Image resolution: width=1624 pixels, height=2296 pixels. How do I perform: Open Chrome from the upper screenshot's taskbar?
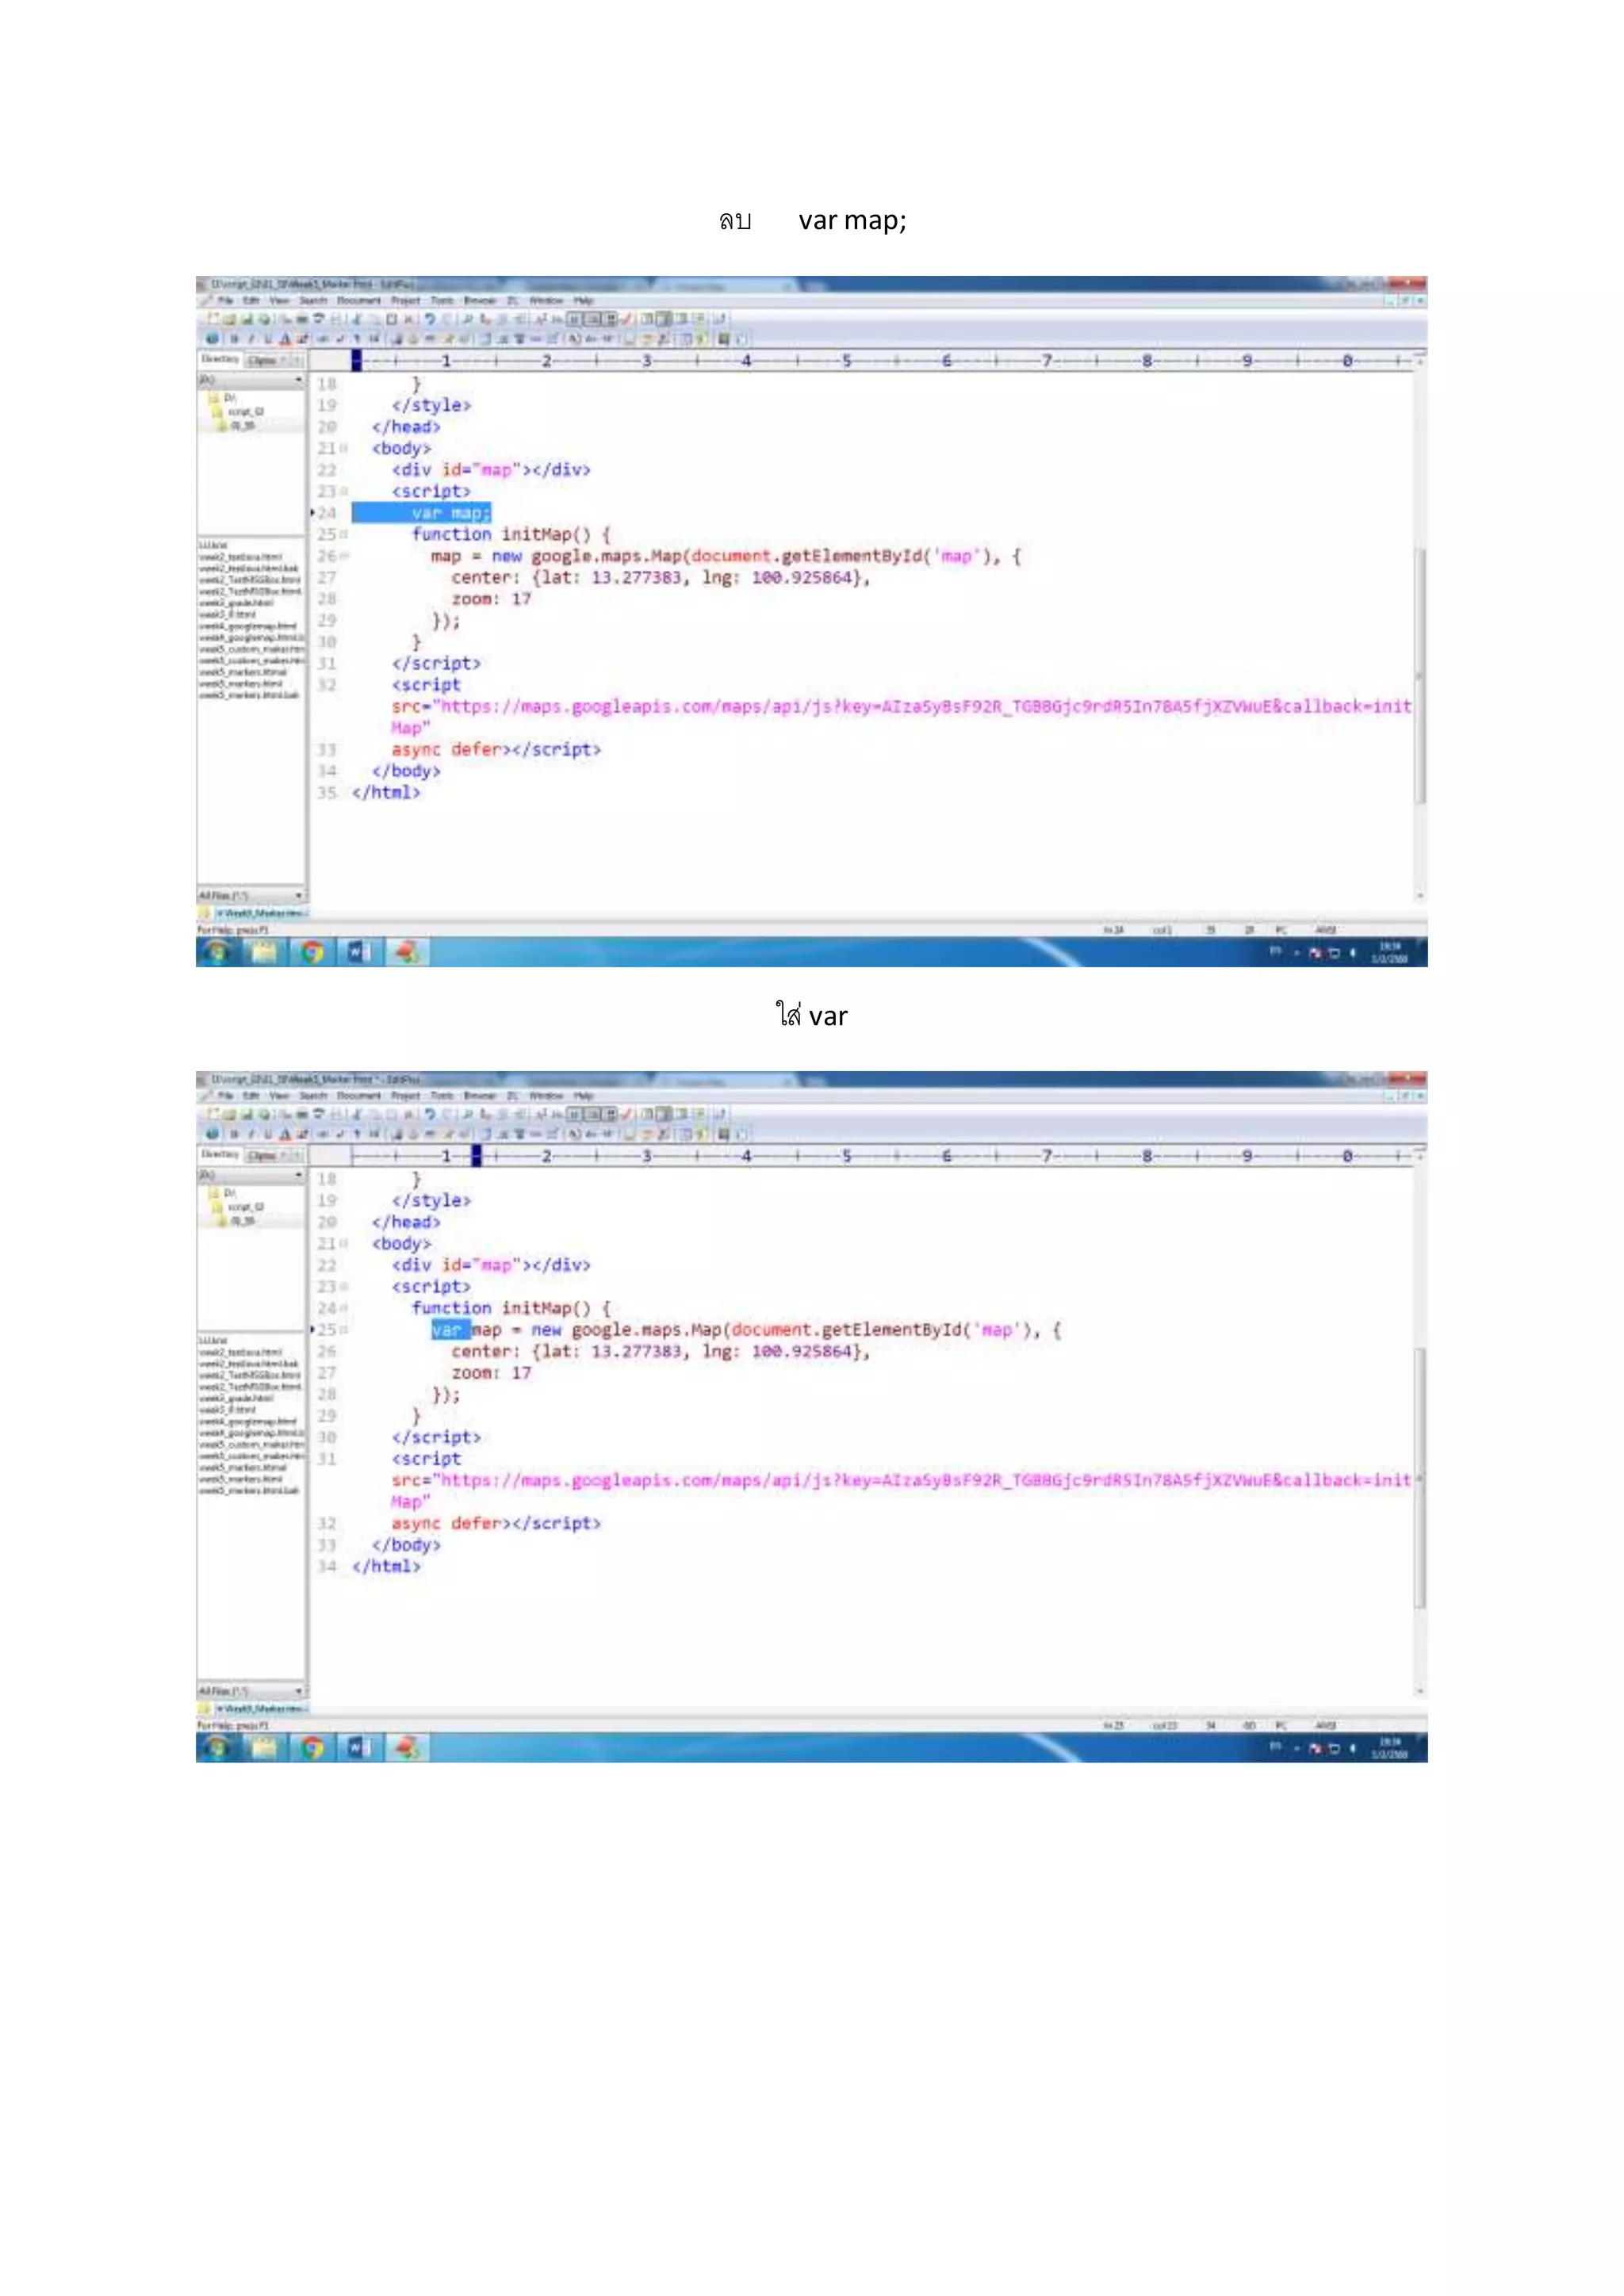[x=313, y=952]
